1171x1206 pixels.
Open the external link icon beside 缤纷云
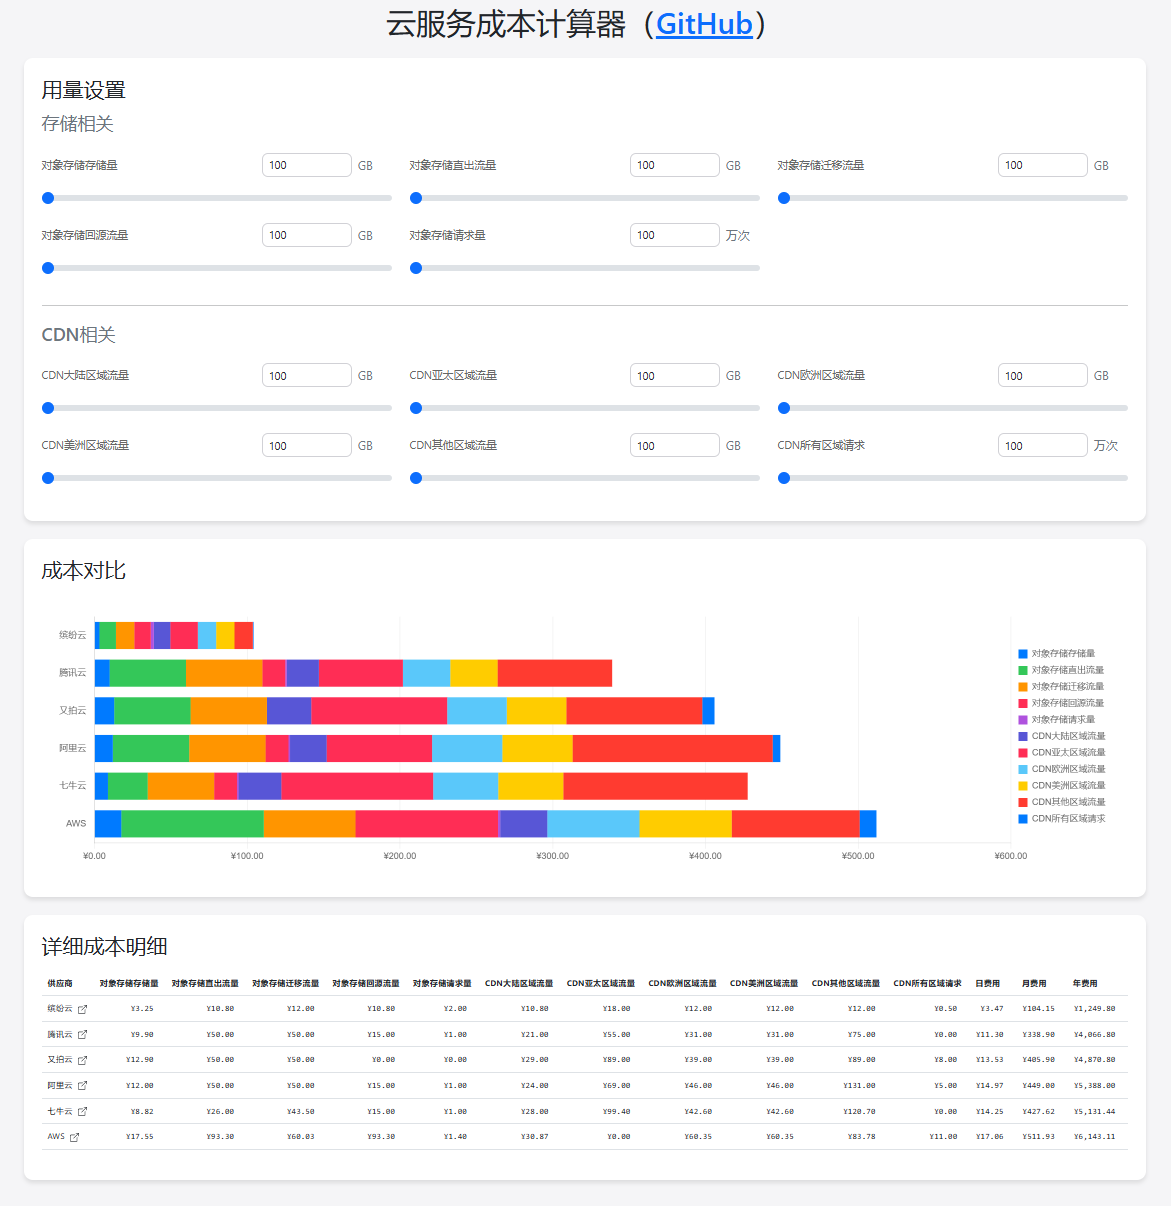(82, 1009)
